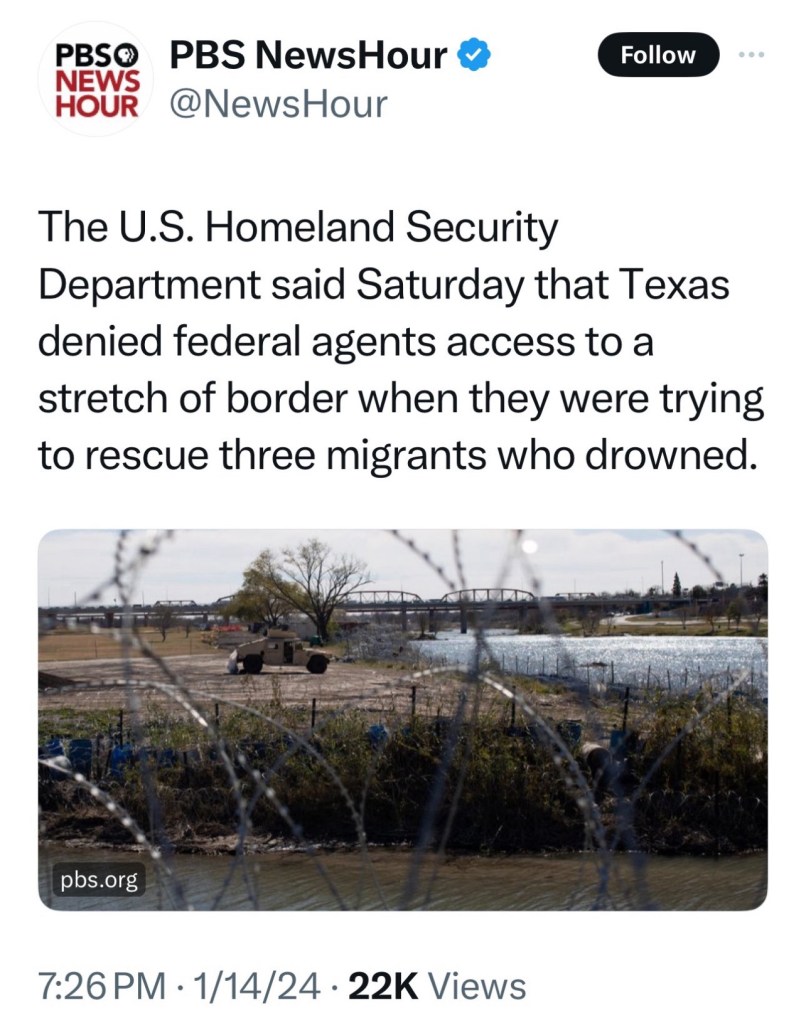The image size is (806, 1023).
Task: Follow the PBS NewsHour account
Action: (x=658, y=55)
